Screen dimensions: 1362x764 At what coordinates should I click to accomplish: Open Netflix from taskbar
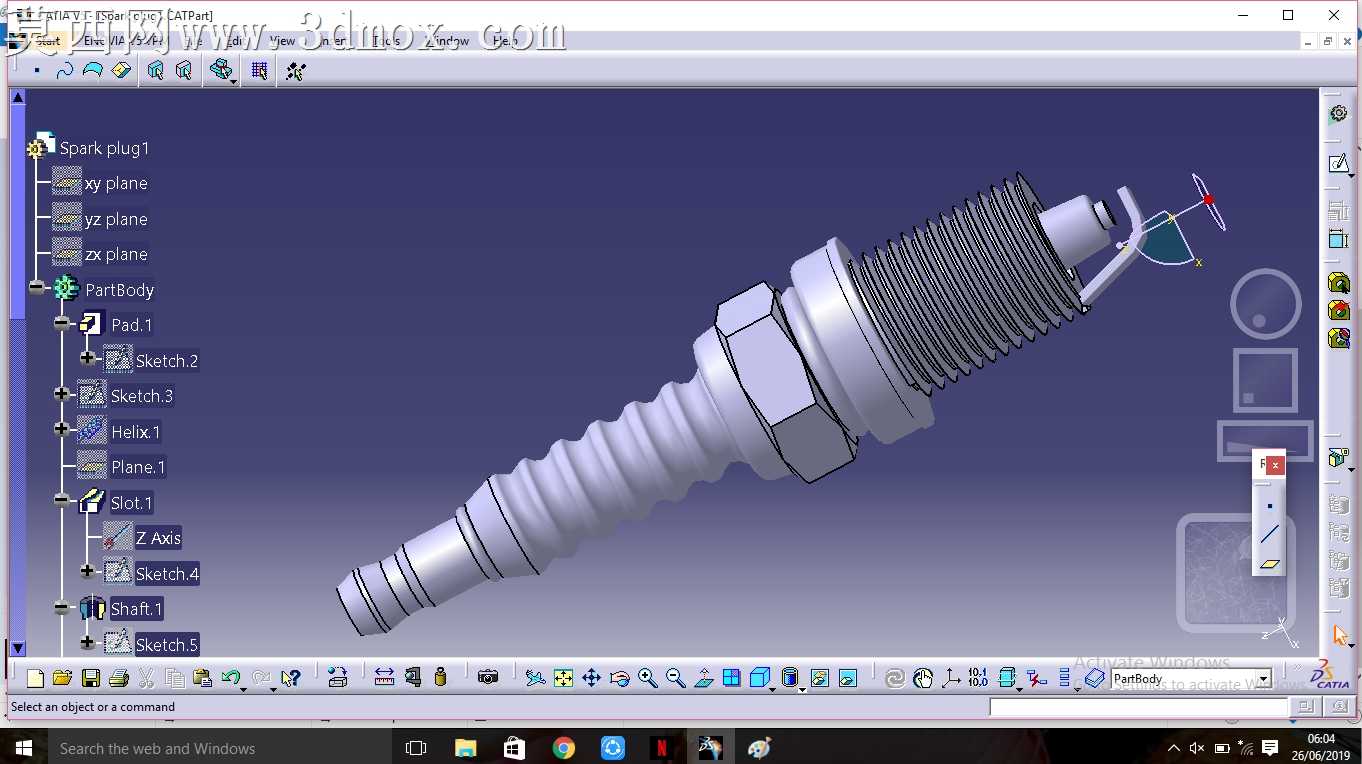tap(661, 748)
